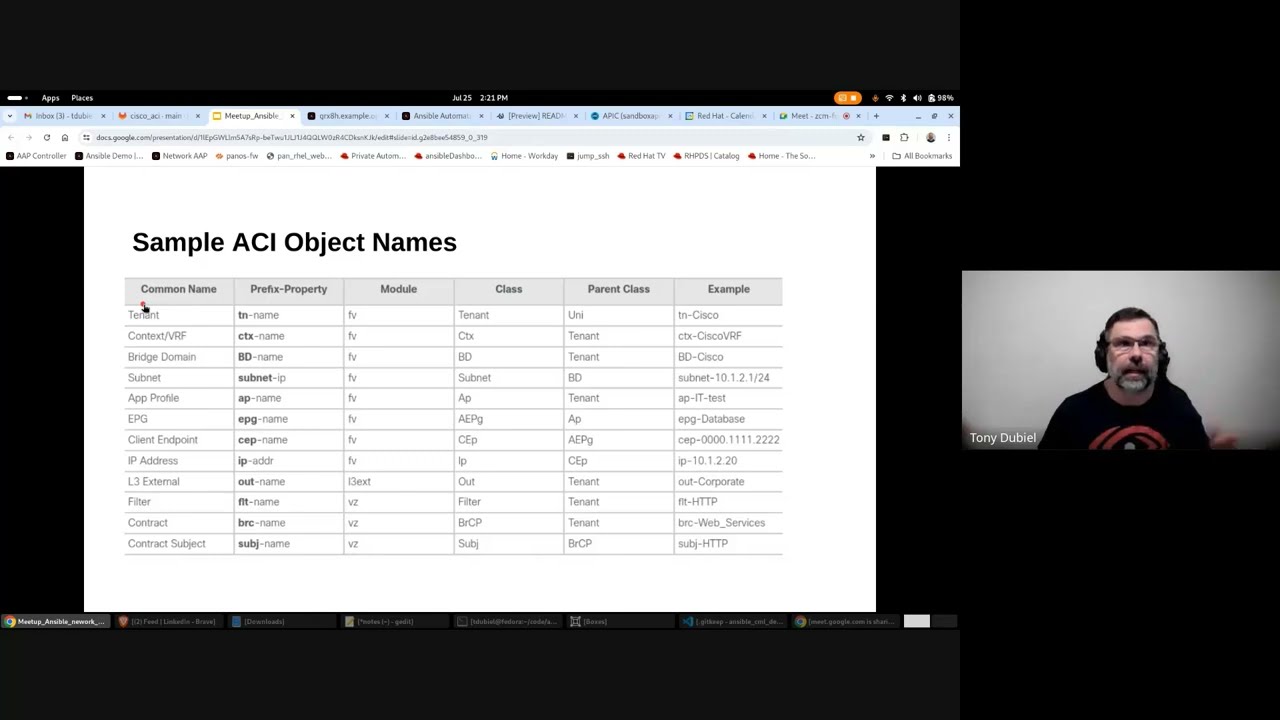Show more bookmarks via the double-chevron
Screen dimensions: 1280x720
872,156
